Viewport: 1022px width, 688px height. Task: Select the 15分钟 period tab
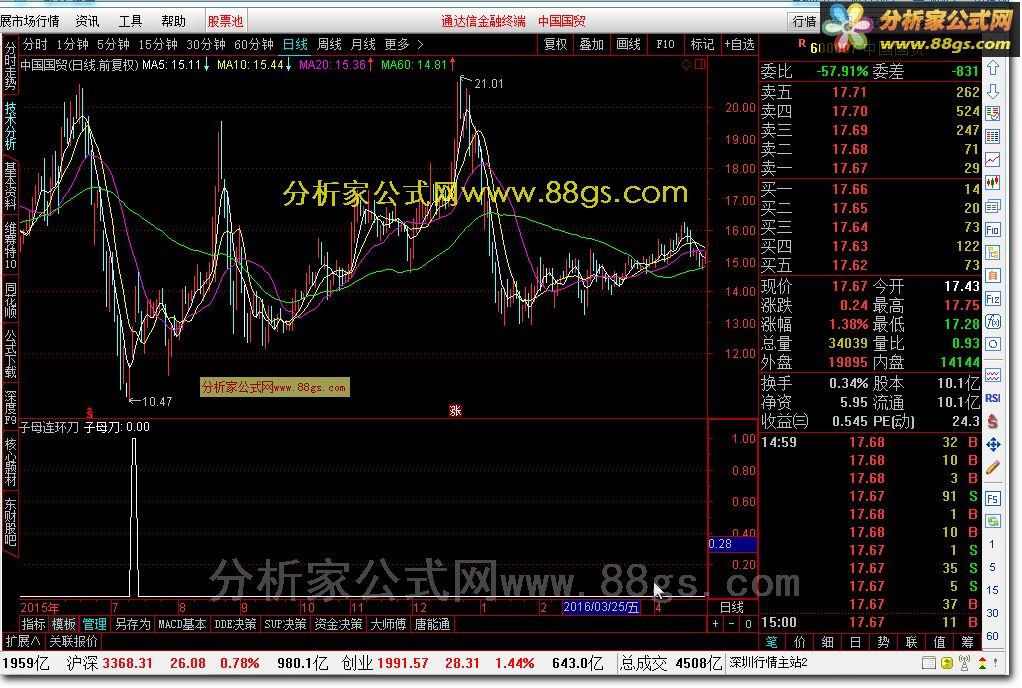coord(158,44)
